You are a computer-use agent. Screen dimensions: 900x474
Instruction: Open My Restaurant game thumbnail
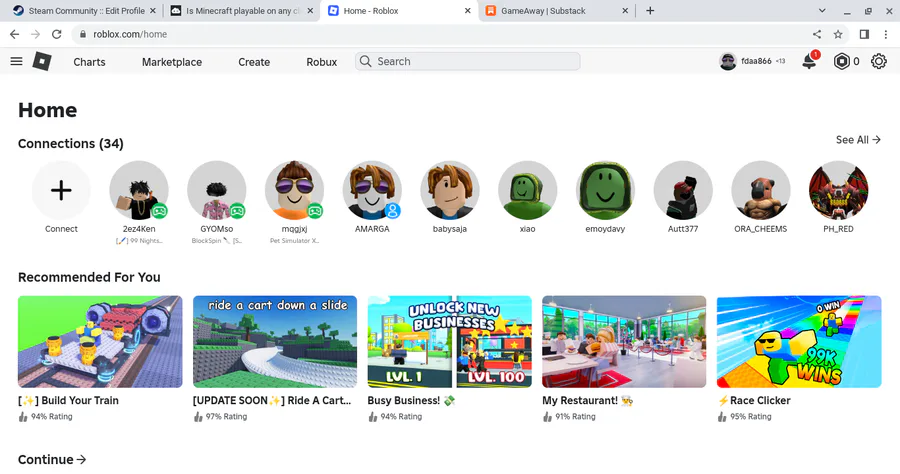pos(624,341)
